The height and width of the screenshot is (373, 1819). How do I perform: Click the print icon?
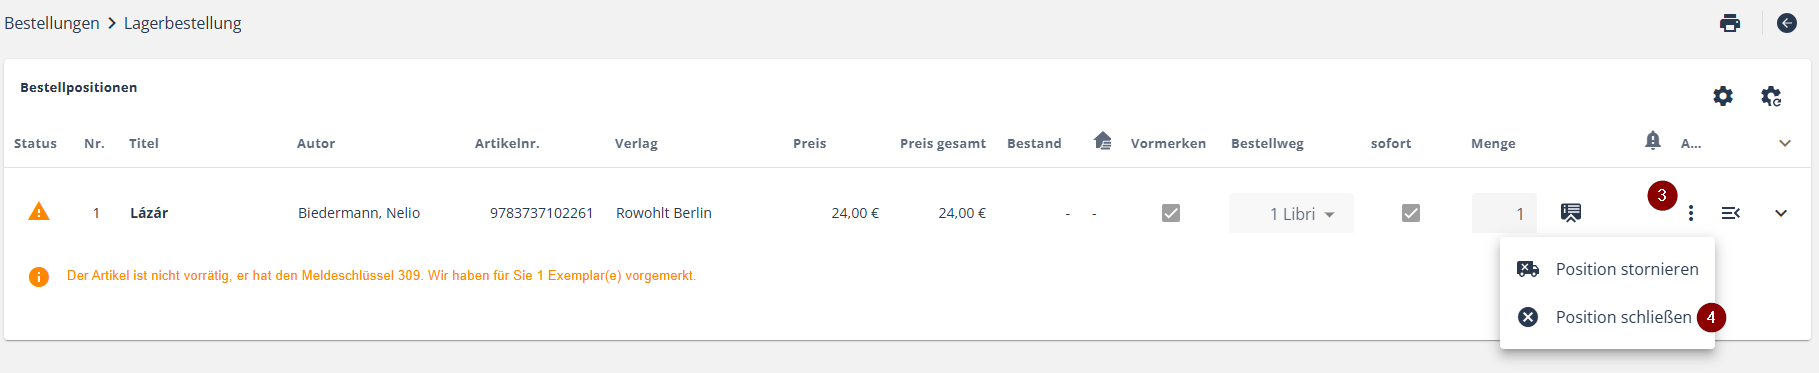point(1730,23)
